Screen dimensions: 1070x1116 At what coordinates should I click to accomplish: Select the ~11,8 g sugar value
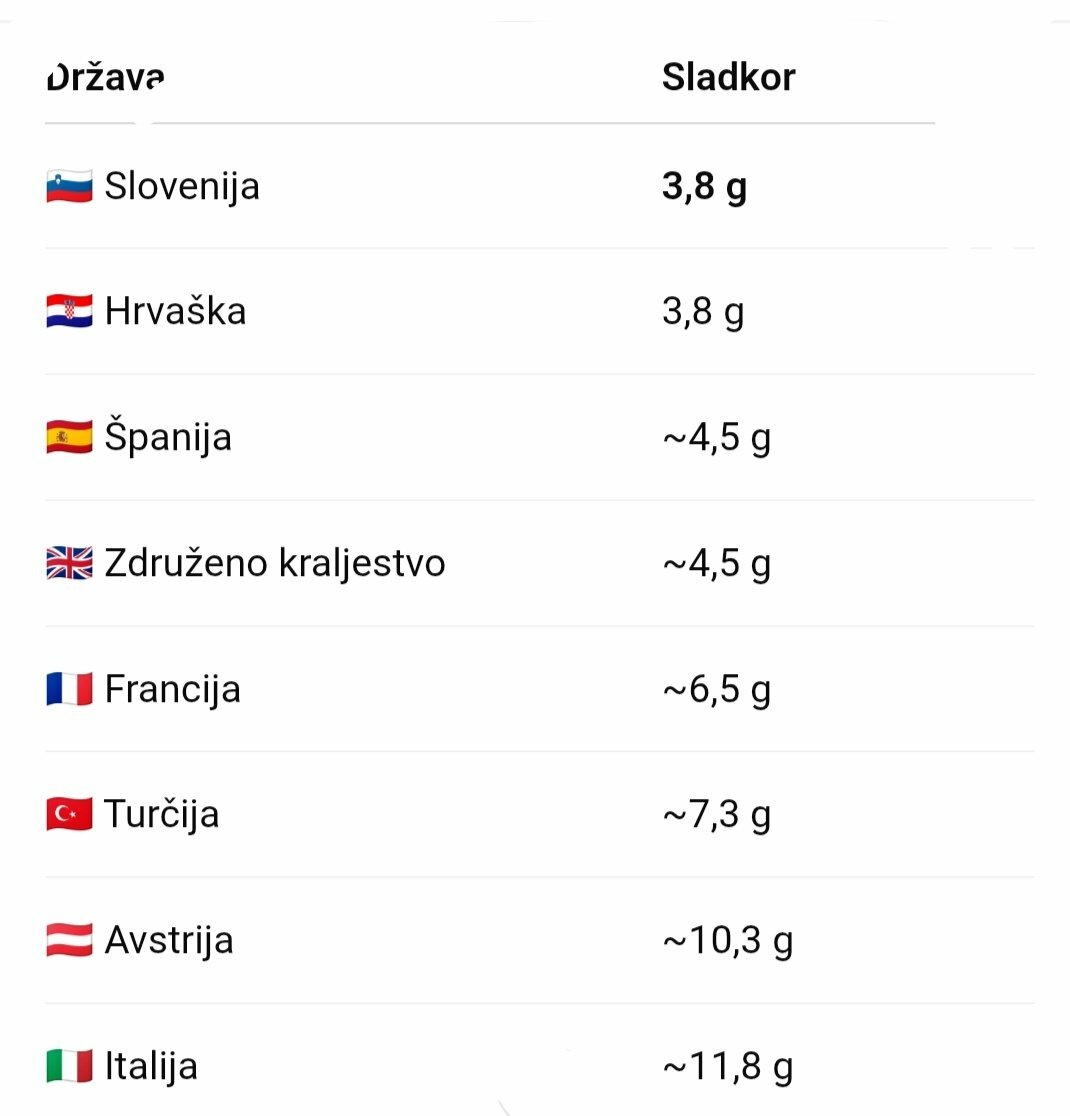[x=727, y=1067]
